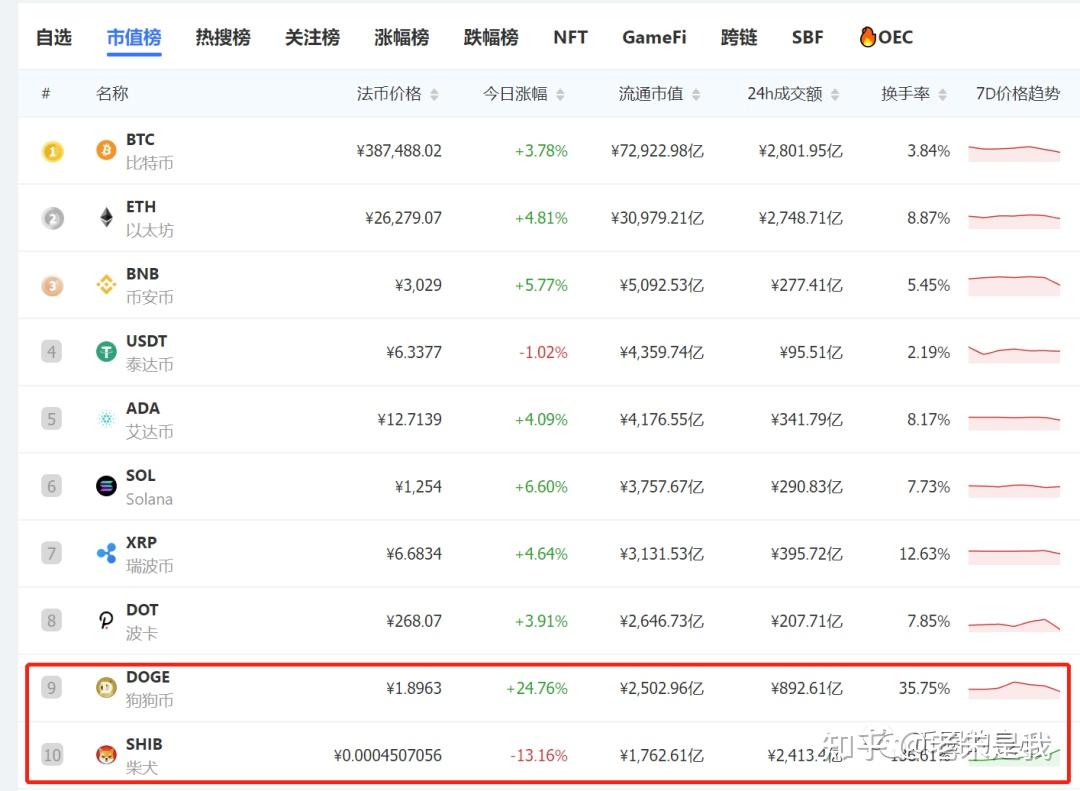This screenshot has height=791, width=1080.
Task: Click the Dogecoin logo icon
Action: pos(106,688)
